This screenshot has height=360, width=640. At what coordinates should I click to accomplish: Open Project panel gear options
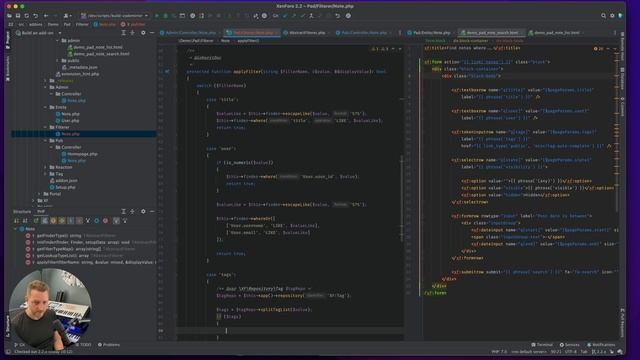(143, 33)
